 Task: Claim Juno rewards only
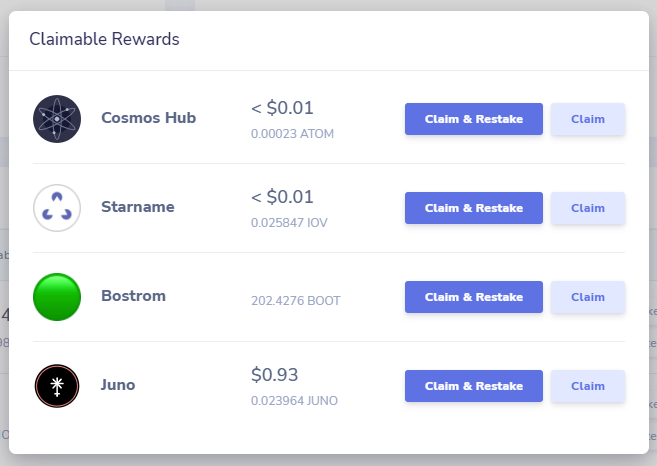pos(588,386)
